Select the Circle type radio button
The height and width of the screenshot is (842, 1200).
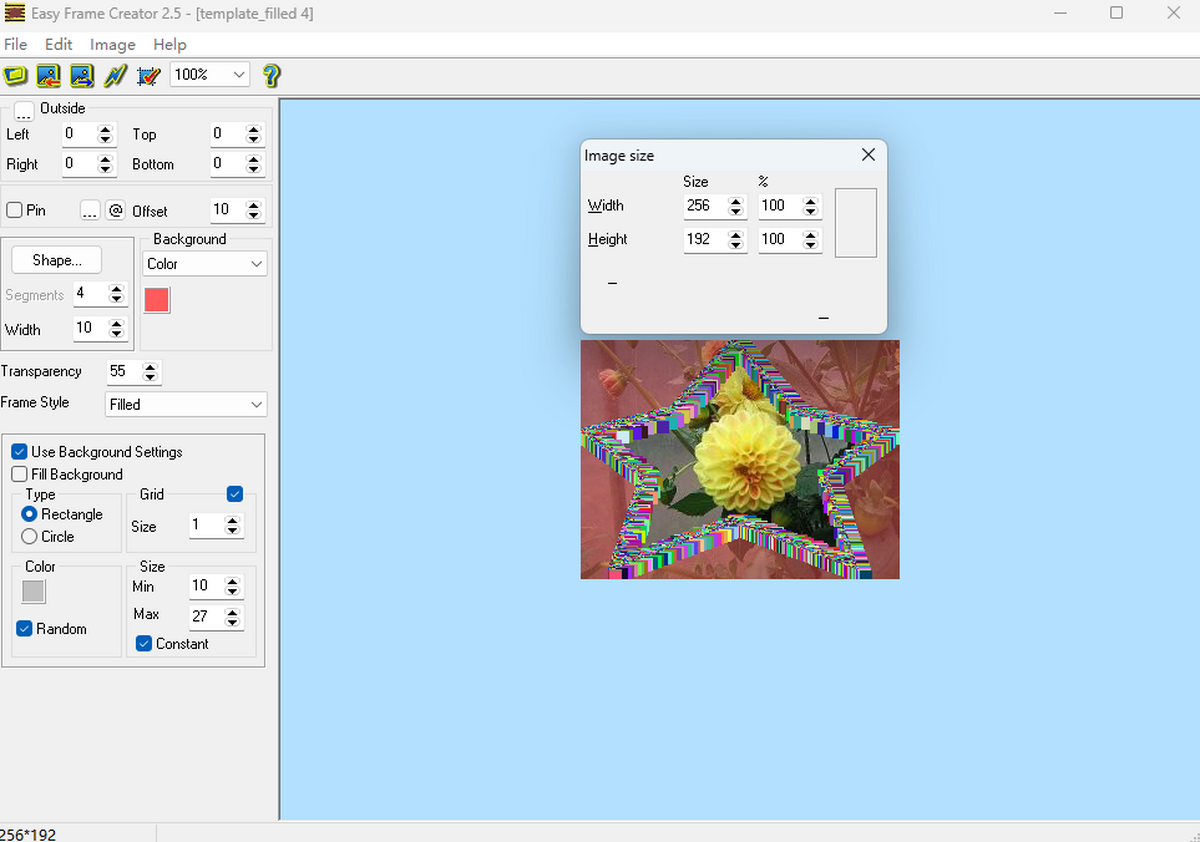(29, 536)
